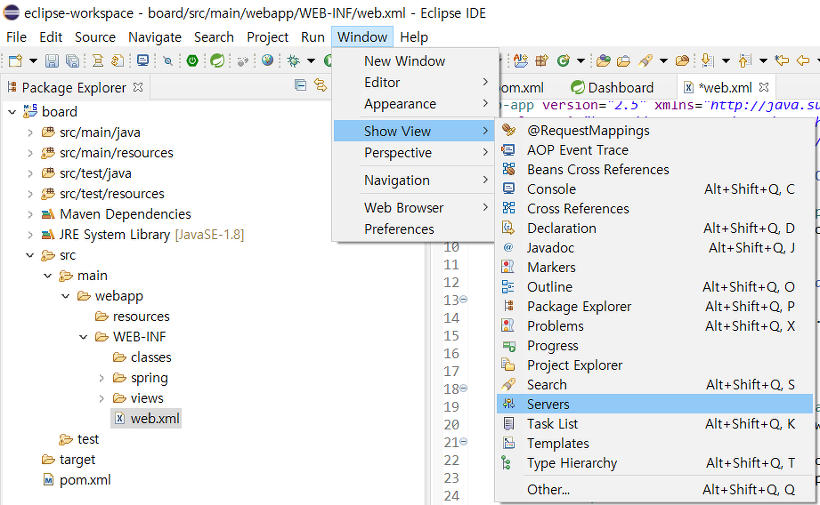The width and height of the screenshot is (820, 505).
Task: Toggle the fold marker on line 18
Action: [x=463, y=388]
